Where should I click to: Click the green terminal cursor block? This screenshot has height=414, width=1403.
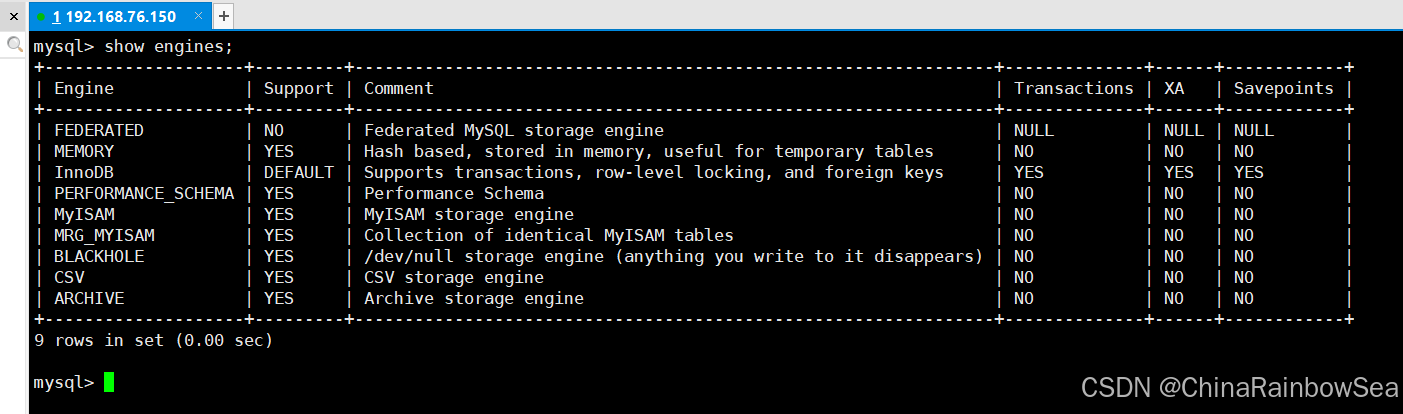109,382
